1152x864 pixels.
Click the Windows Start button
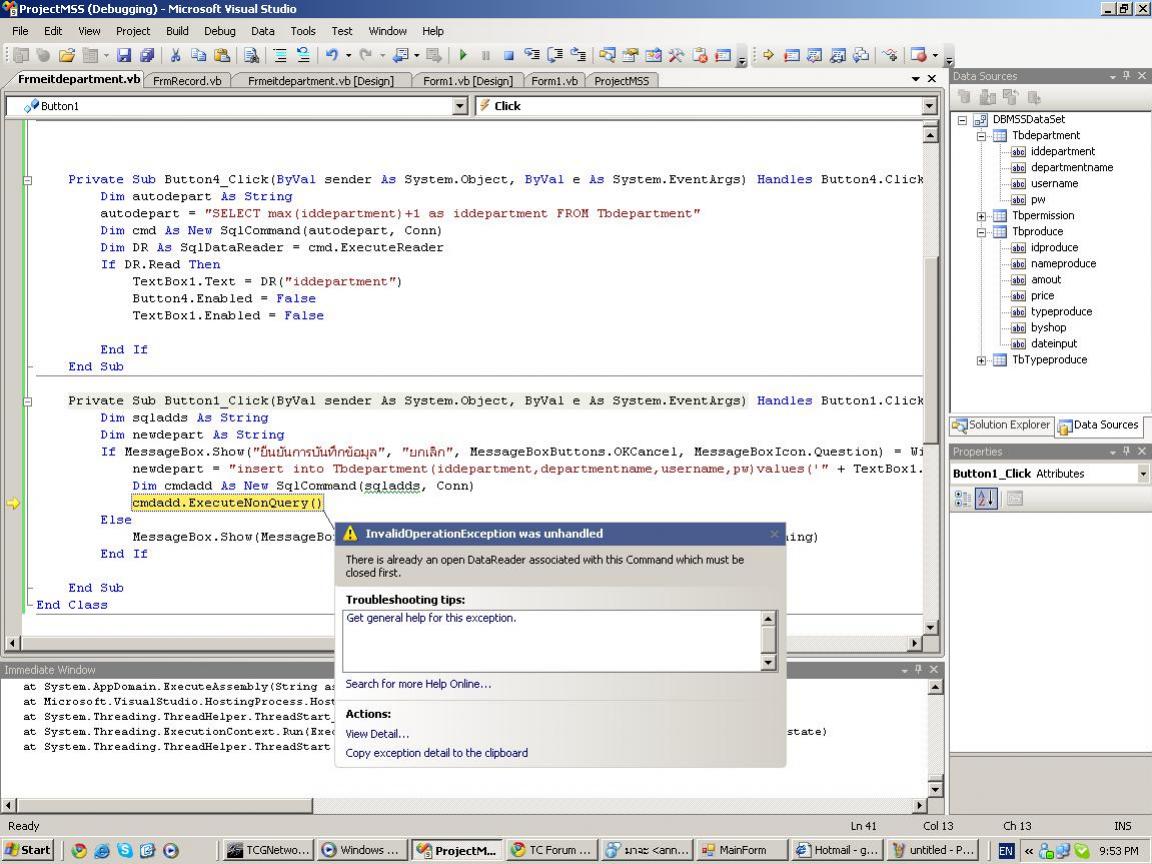tap(29, 850)
